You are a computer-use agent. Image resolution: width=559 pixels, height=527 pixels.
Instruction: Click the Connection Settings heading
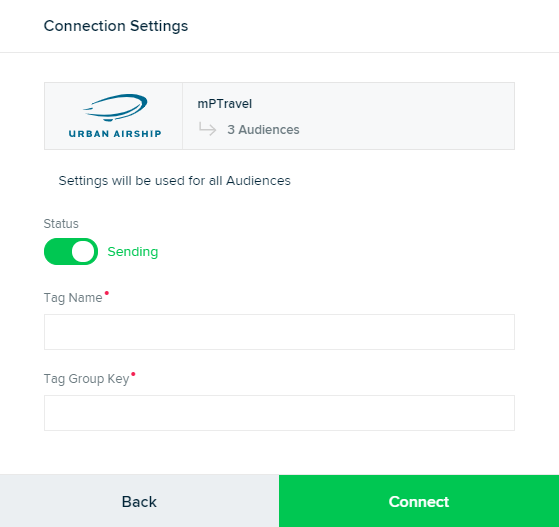116,26
